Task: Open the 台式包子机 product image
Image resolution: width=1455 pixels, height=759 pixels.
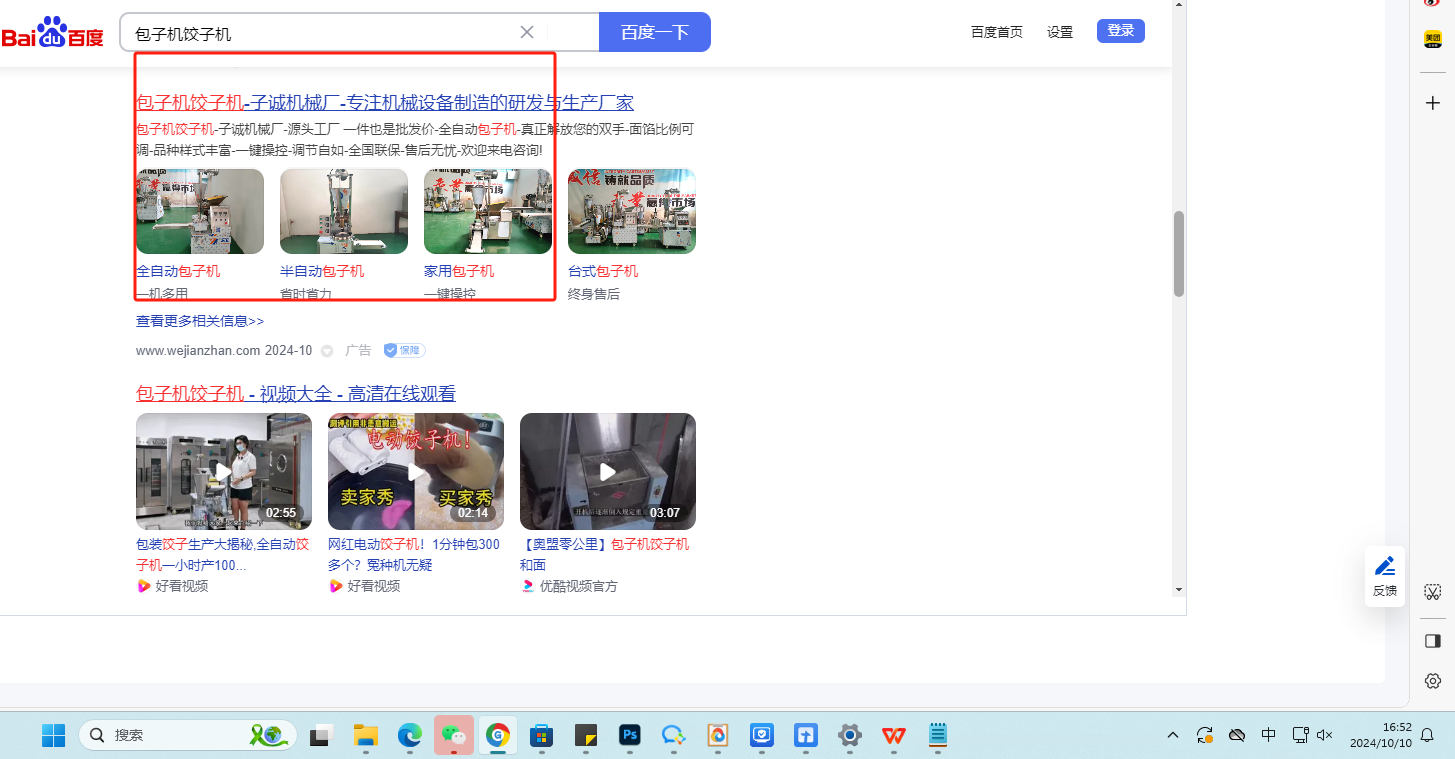Action: (632, 211)
